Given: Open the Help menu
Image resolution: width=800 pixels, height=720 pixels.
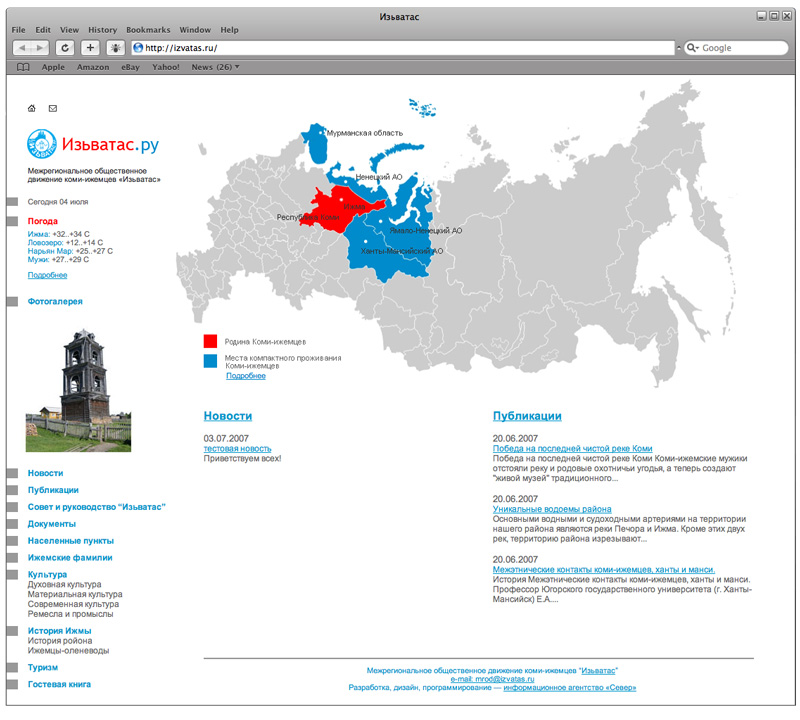Looking at the screenshot, I should [x=230, y=30].
